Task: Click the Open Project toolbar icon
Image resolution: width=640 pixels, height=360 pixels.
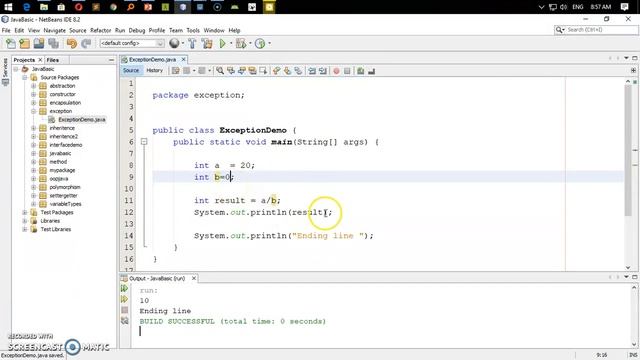Action: tap(39, 43)
